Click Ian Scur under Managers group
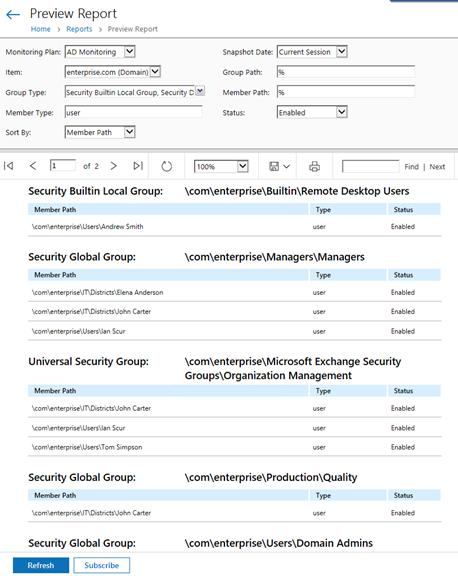The height and width of the screenshot is (576, 458). point(78,331)
